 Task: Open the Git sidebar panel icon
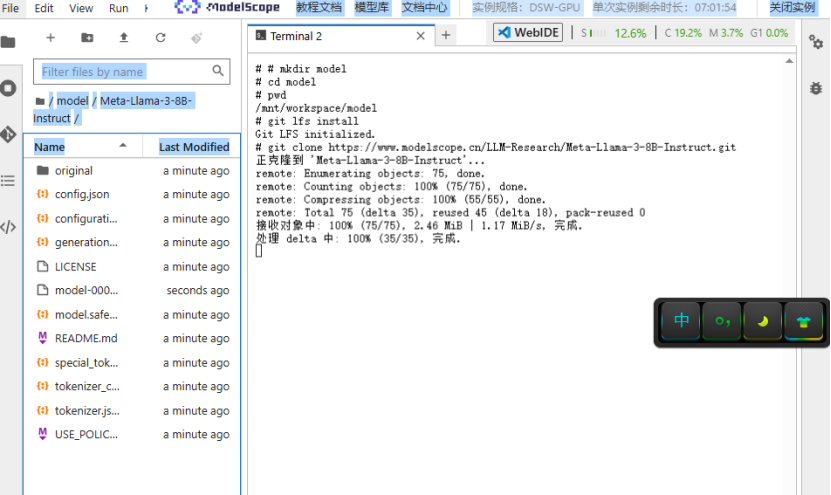pyautogui.click(x=8, y=135)
